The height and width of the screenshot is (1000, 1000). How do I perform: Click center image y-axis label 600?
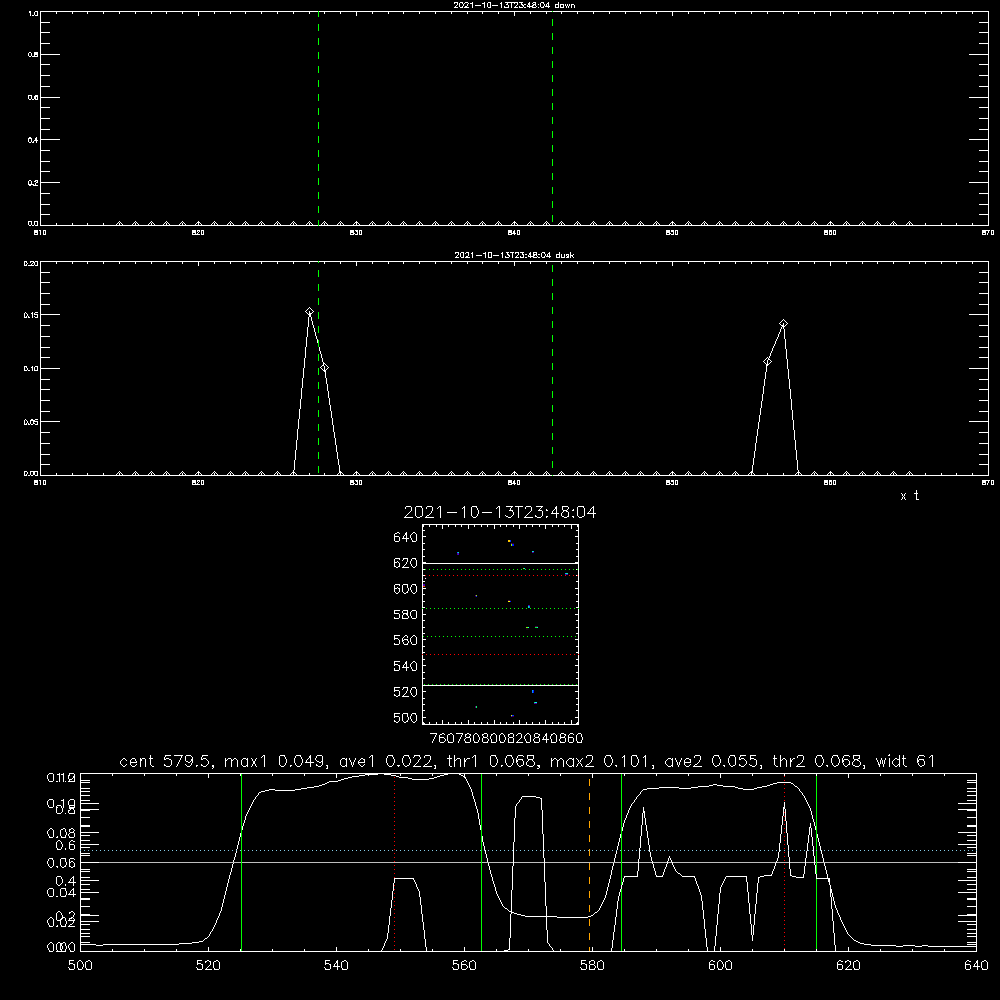point(406,589)
